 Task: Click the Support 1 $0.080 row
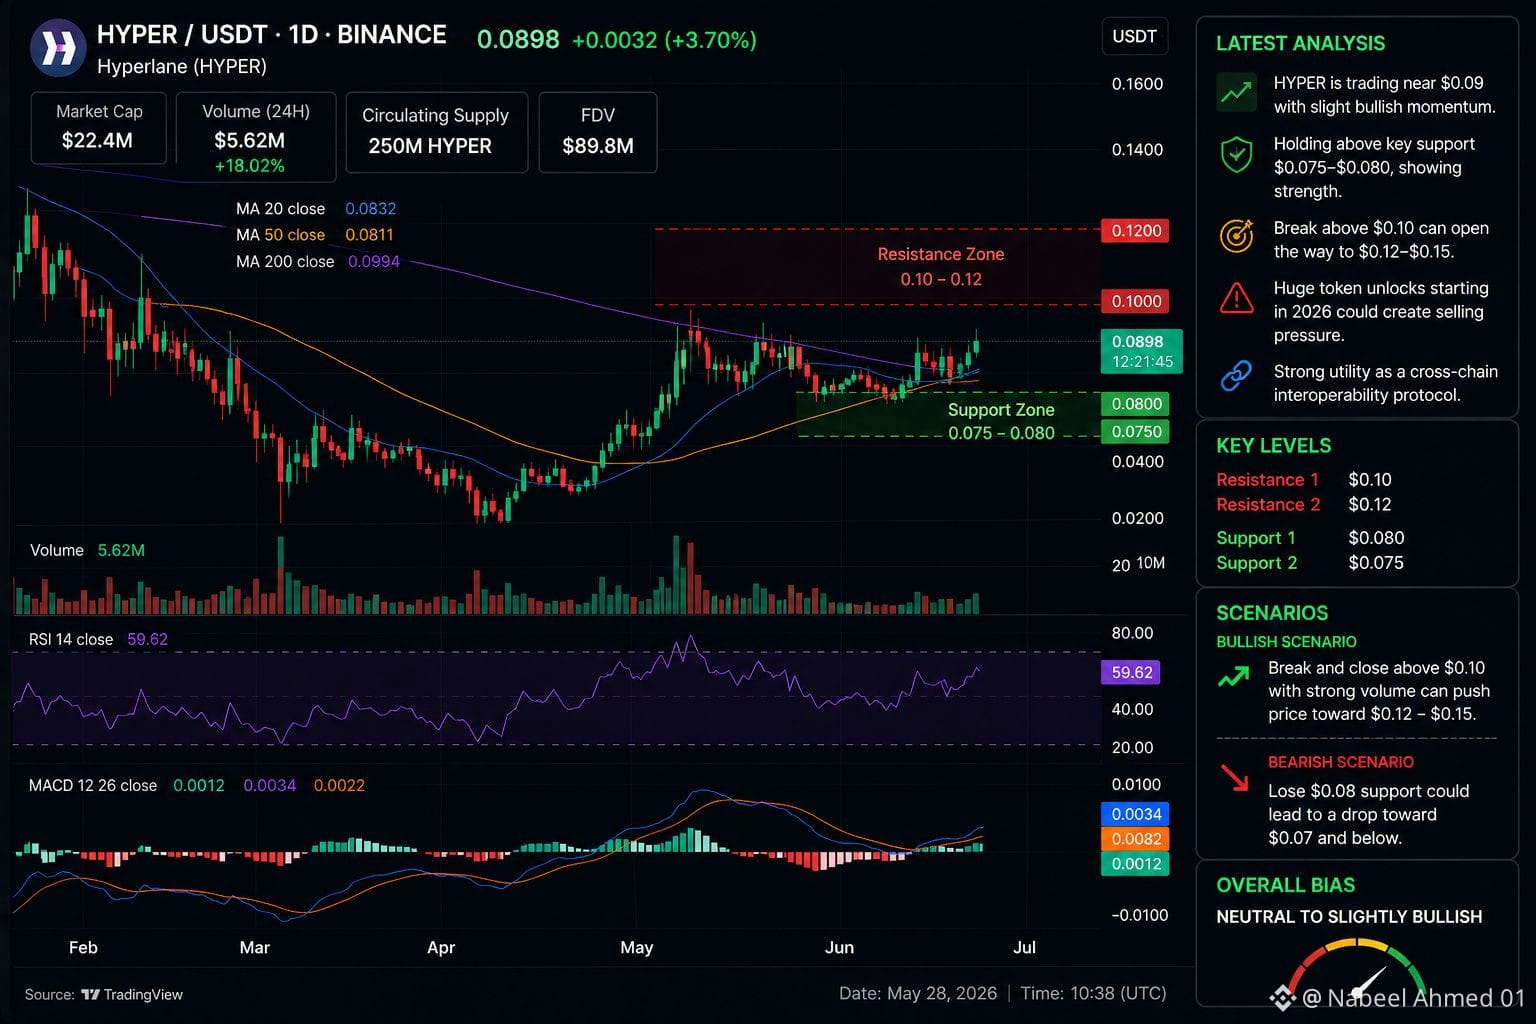pos(1310,538)
